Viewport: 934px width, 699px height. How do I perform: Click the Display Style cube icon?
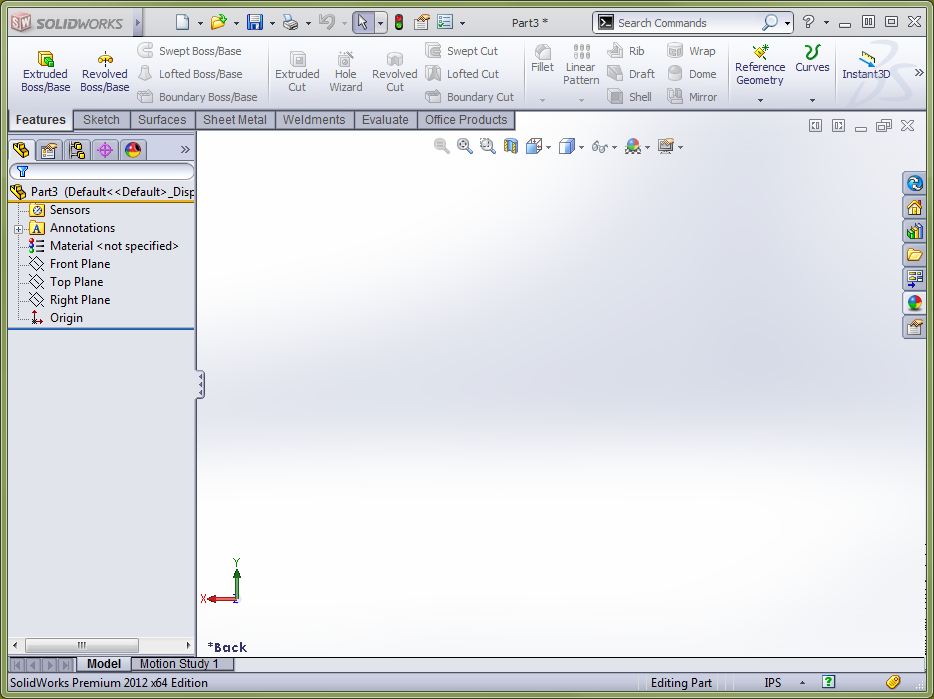[566, 146]
